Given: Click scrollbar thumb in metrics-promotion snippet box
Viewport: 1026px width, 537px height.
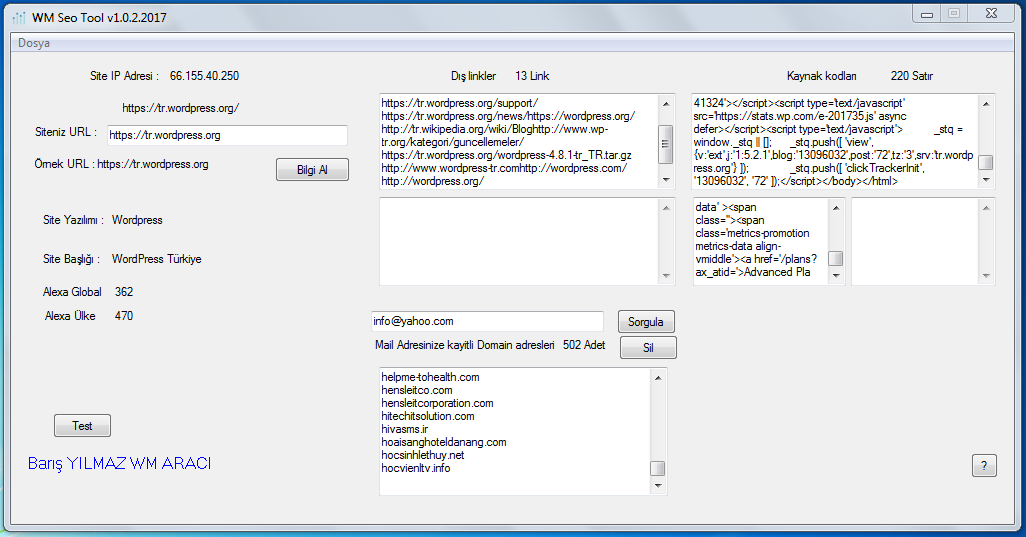Looking at the screenshot, I should point(836,258).
